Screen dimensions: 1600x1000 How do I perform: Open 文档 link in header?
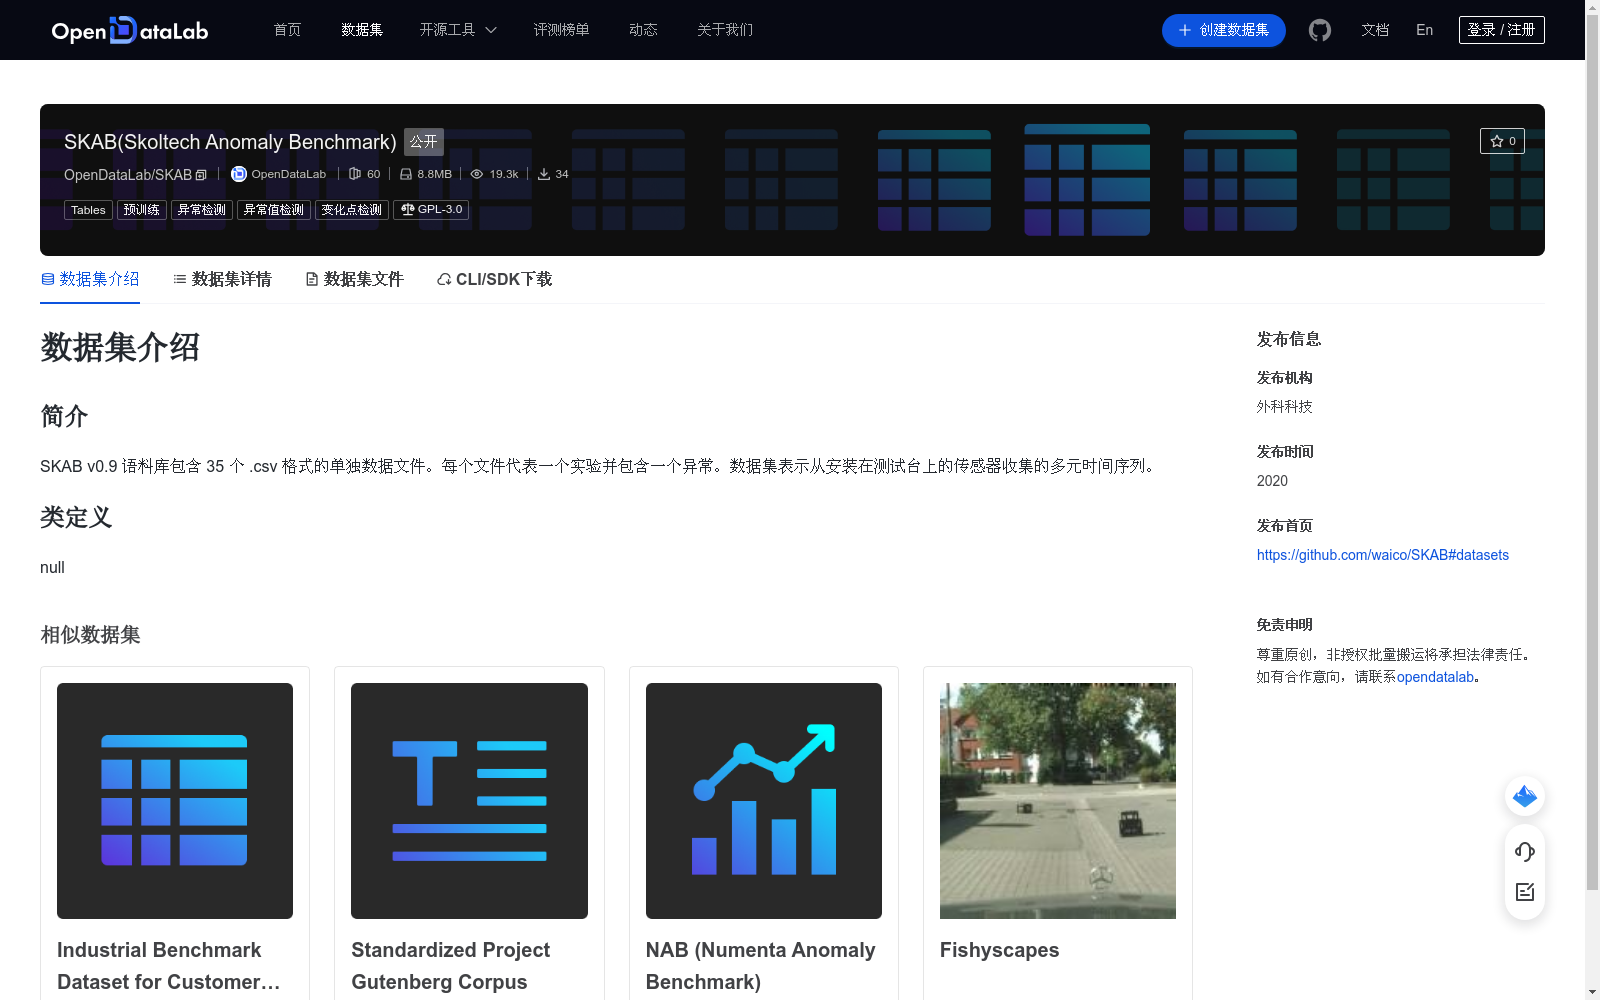pyautogui.click(x=1375, y=30)
